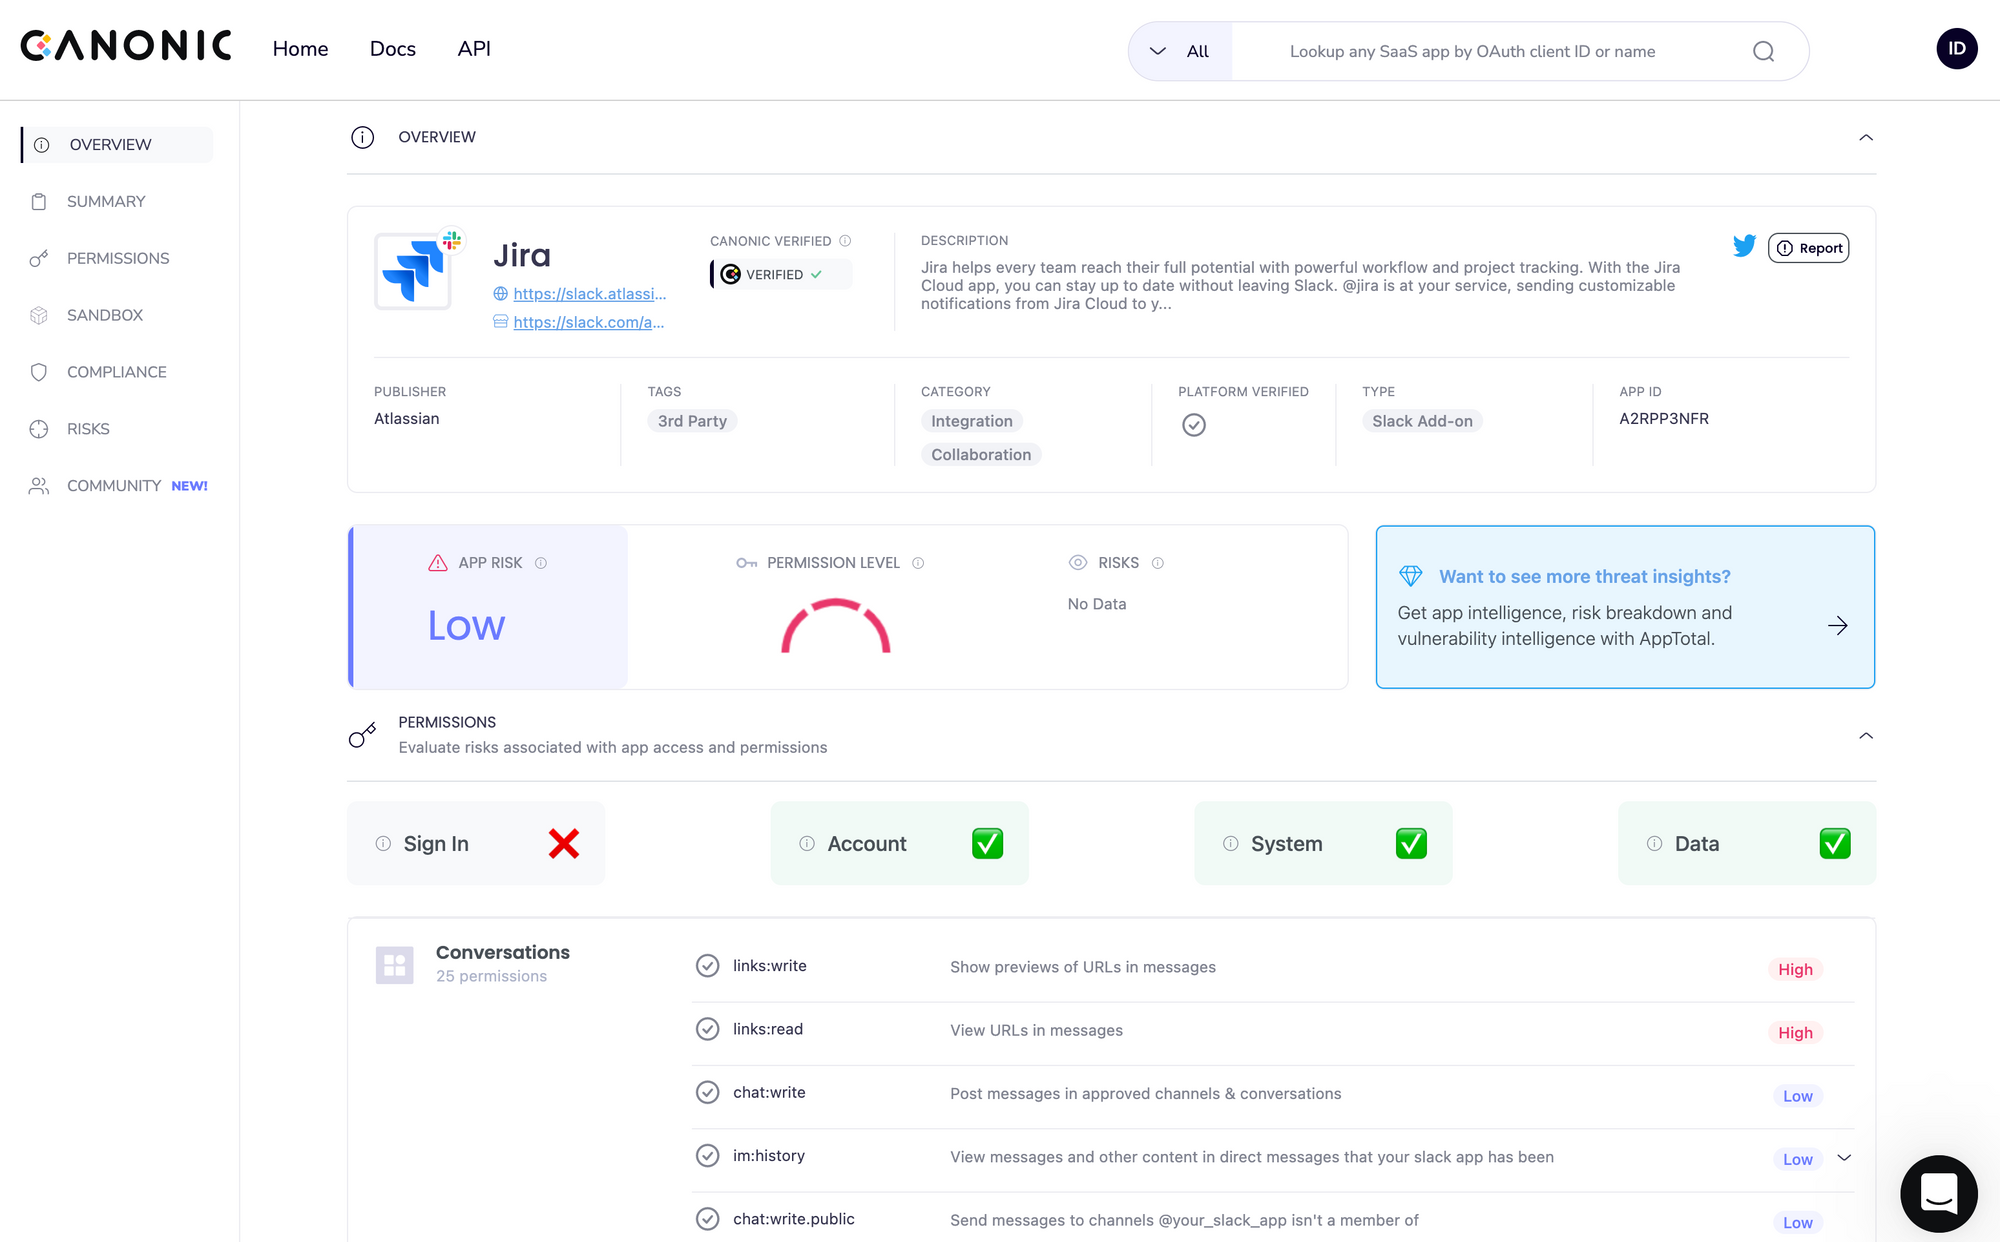Click the Community sidebar panel icon

[39, 486]
